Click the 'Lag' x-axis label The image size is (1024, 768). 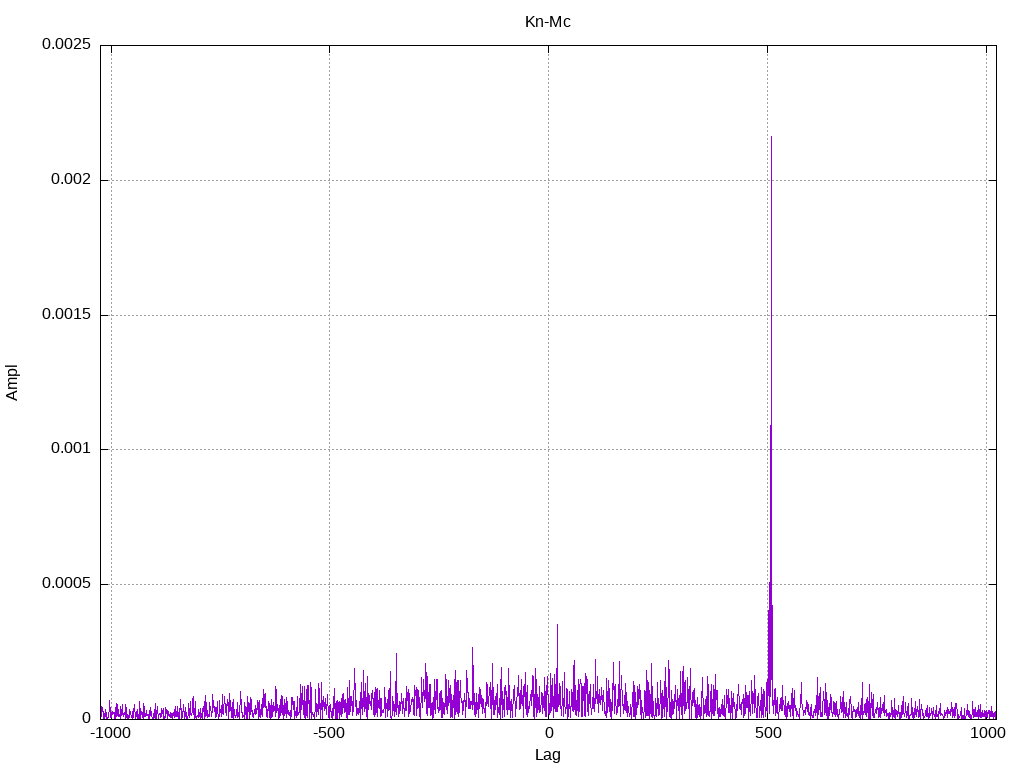coord(547,755)
